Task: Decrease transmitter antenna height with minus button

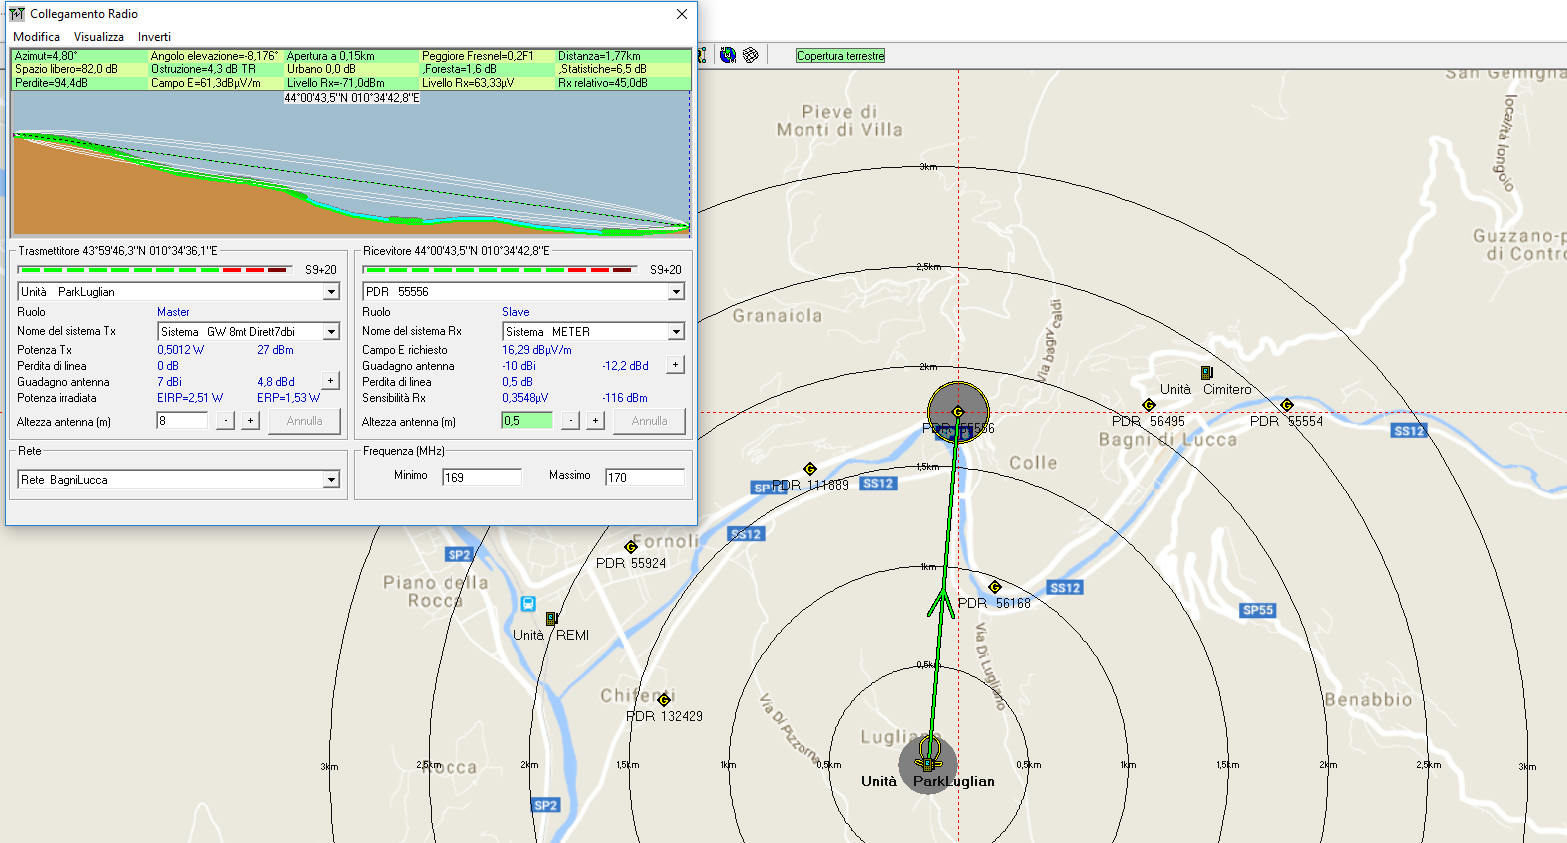Action: [x=226, y=421]
